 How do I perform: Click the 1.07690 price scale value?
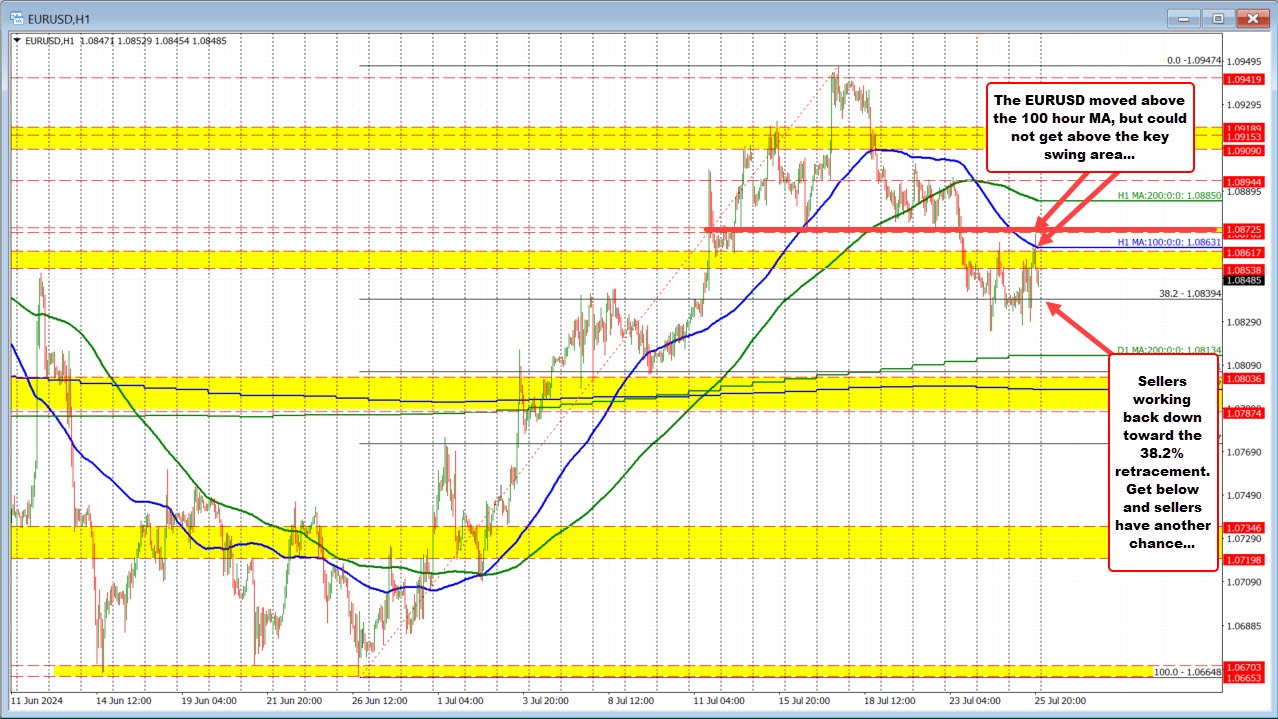(x=1244, y=452)
